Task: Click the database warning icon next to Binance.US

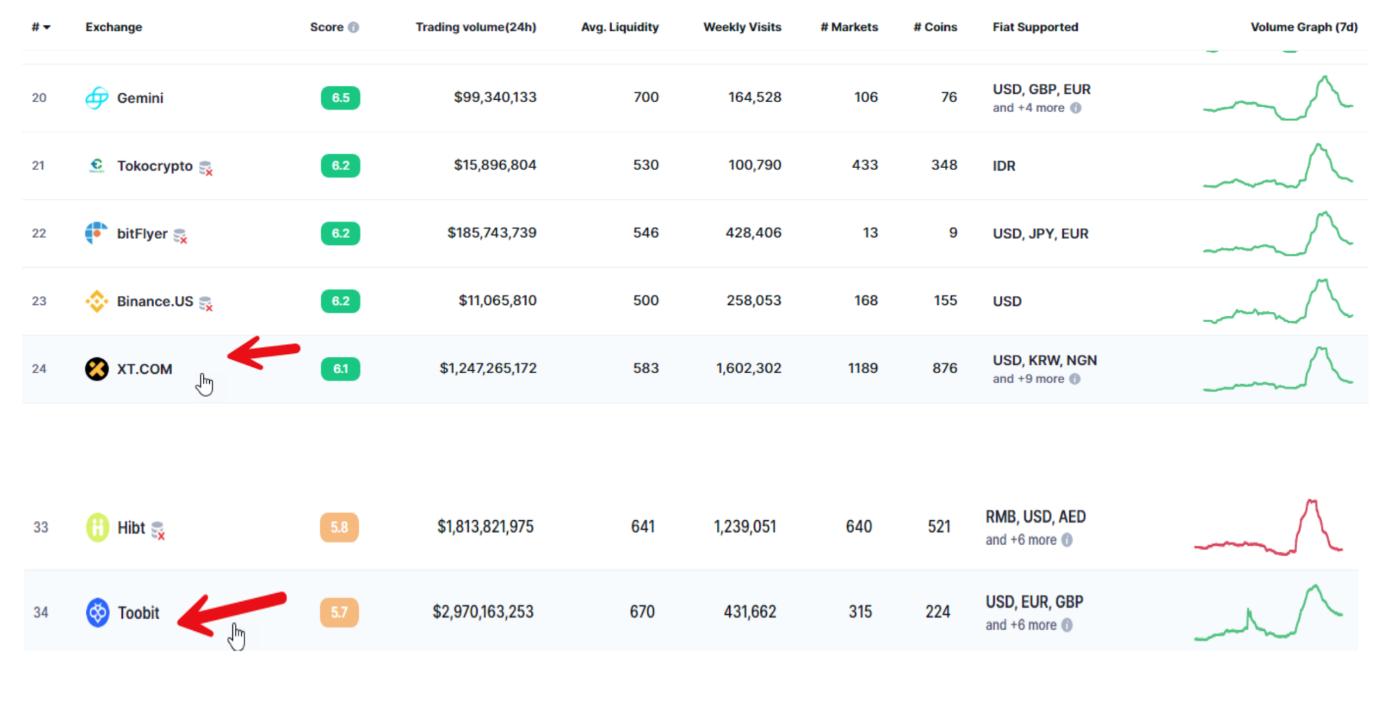Action: point(206,303)
